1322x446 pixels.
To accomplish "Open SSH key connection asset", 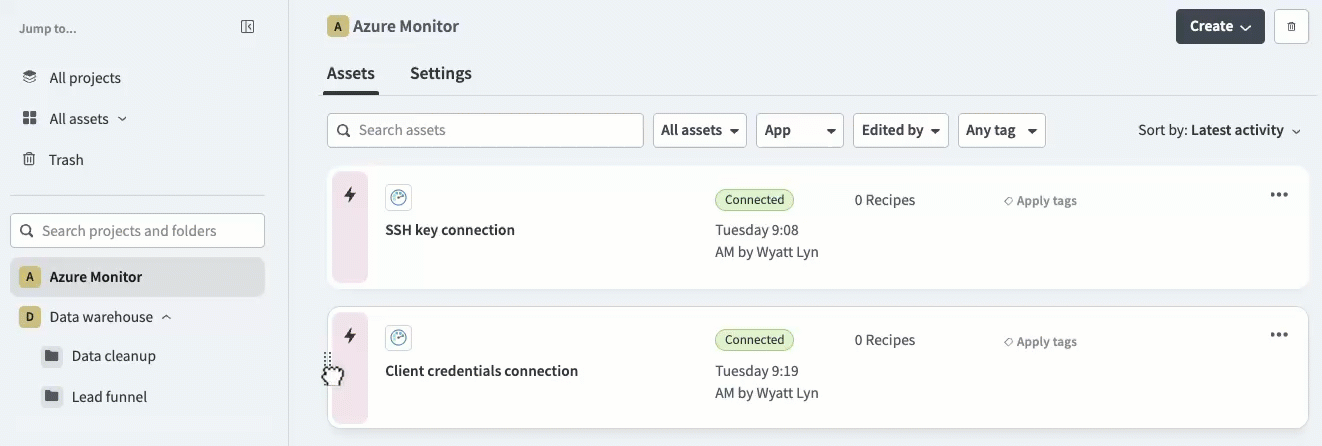I will pos(450,230).
